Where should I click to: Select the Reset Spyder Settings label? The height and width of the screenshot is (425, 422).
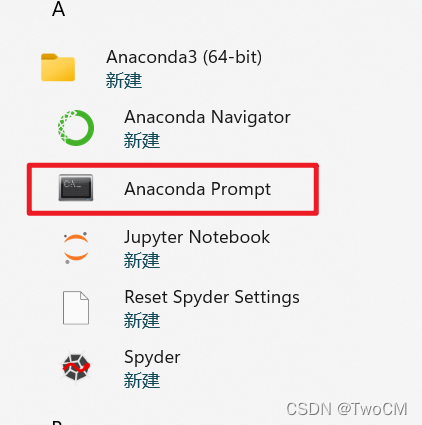point(212,298)
